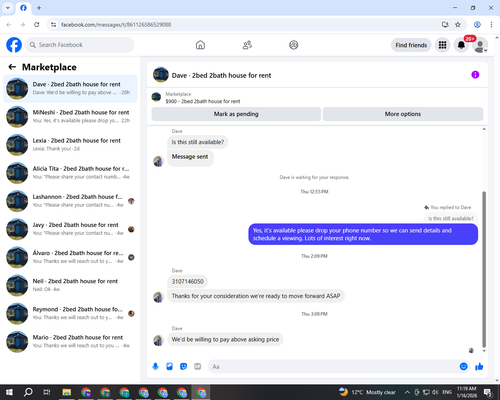This screenshot has height=400, width=500.
Task: Open conversation info purple icon
Action: (x=475, y=75)
